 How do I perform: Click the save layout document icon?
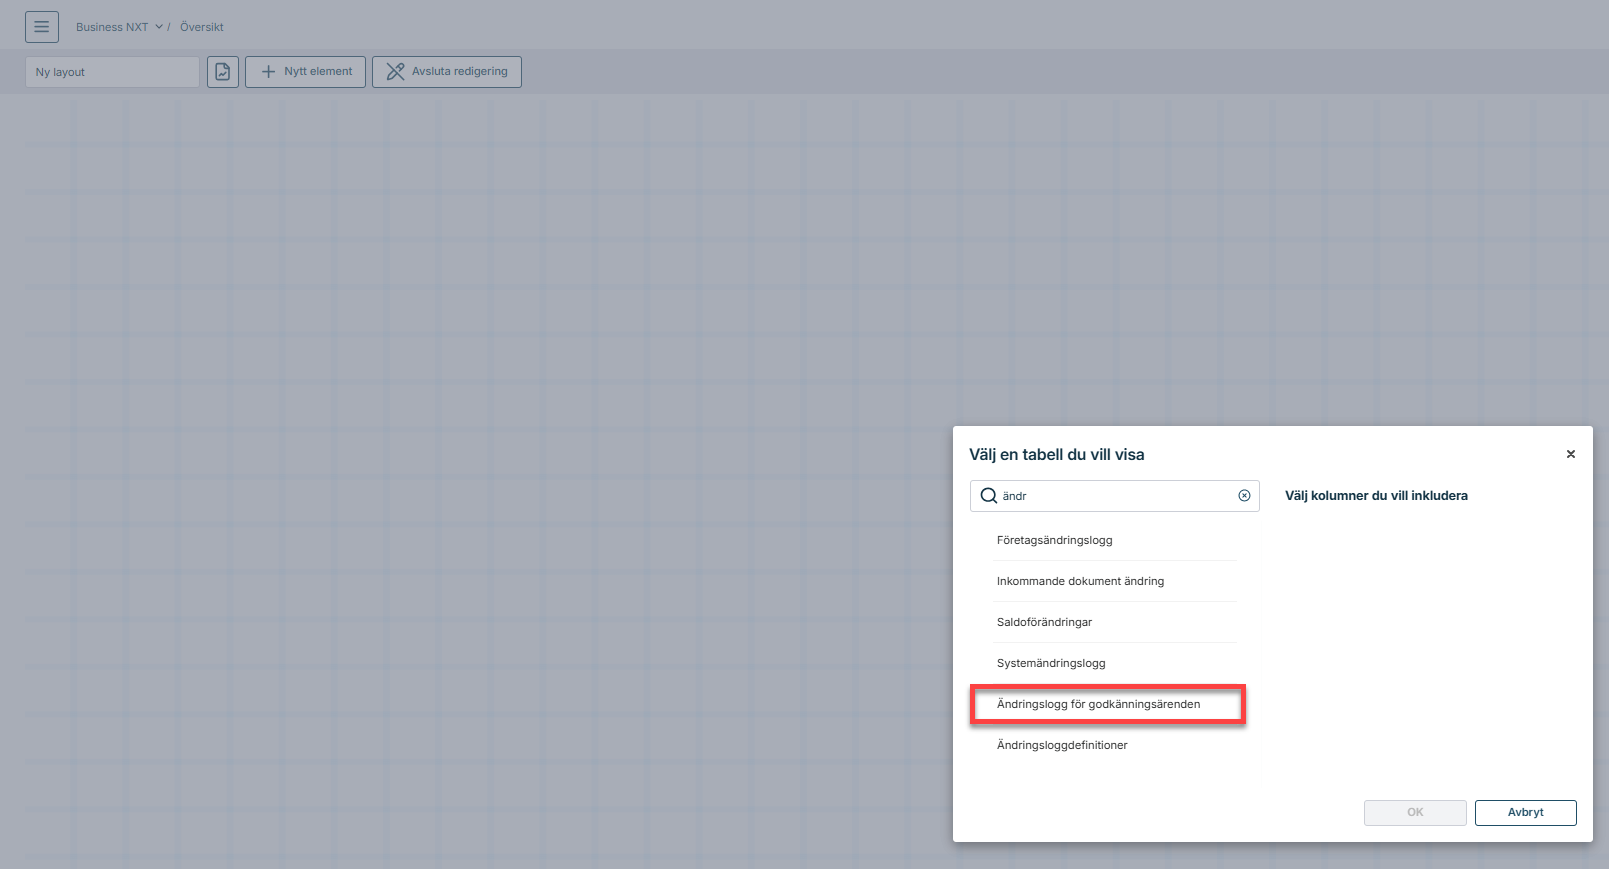point(223,72)
